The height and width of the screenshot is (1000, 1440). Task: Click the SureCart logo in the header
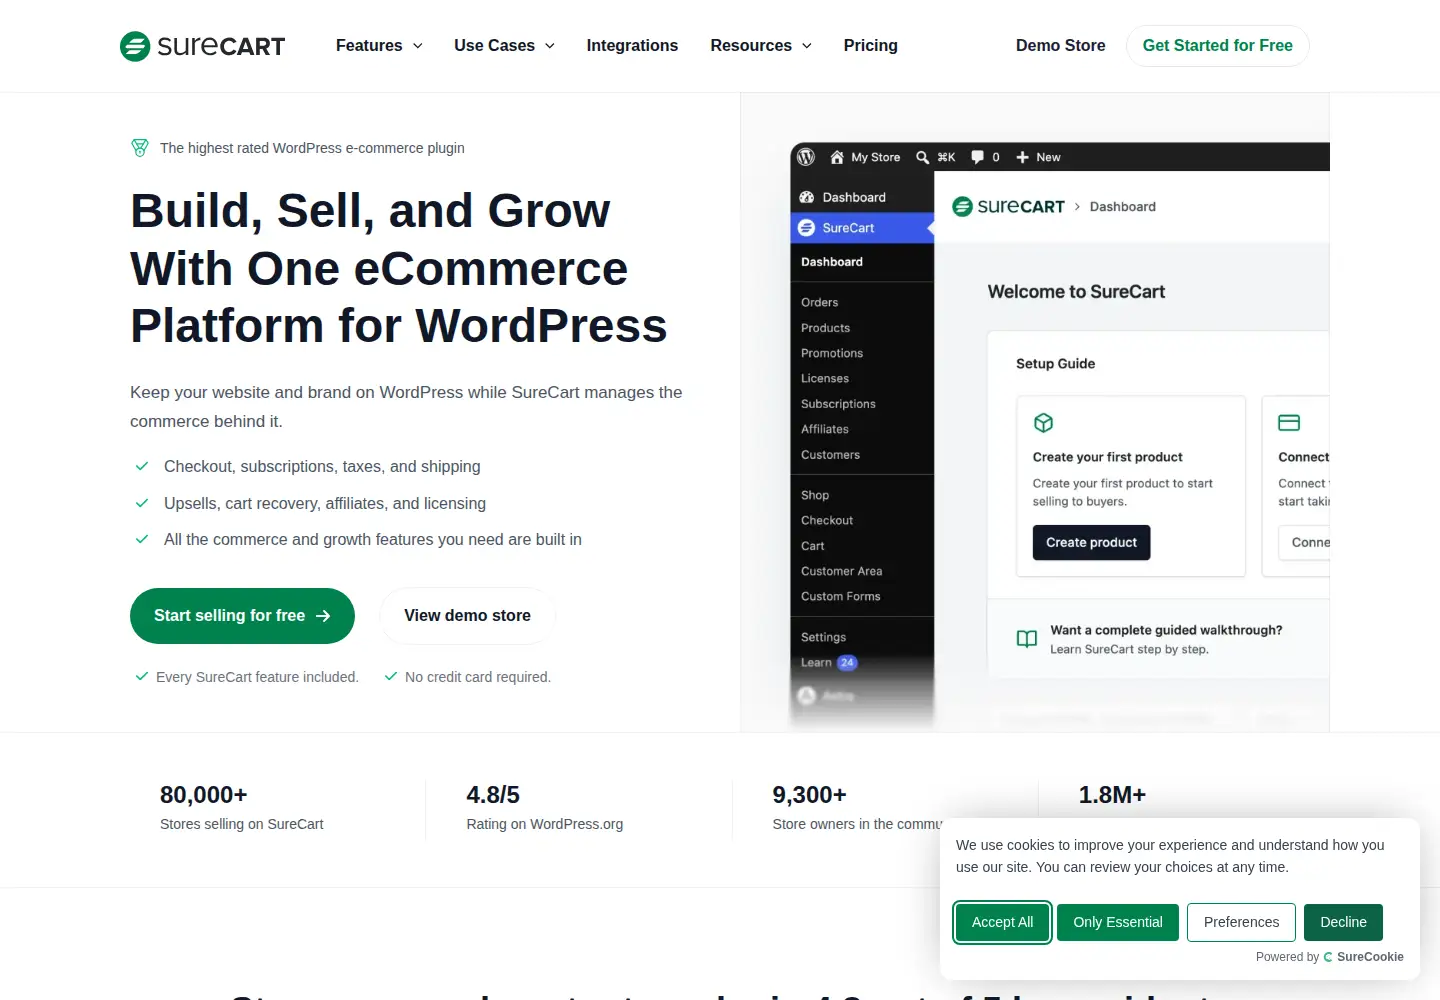(202, 46)
